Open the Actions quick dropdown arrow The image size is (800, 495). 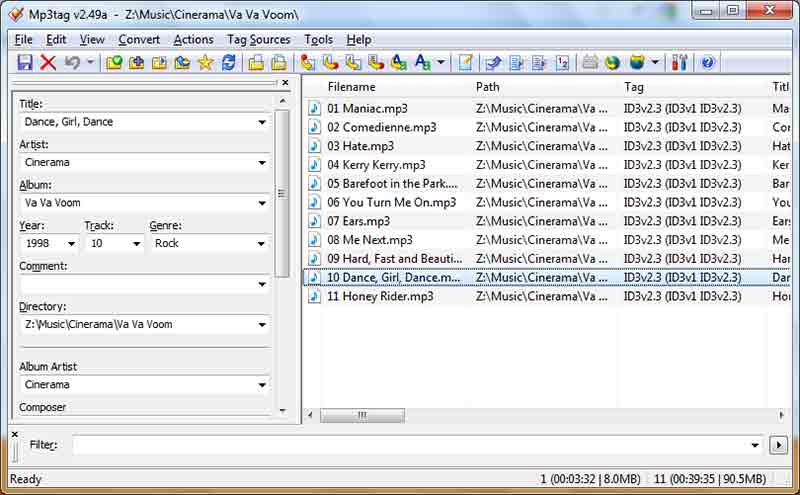click(x=441, y=62)
